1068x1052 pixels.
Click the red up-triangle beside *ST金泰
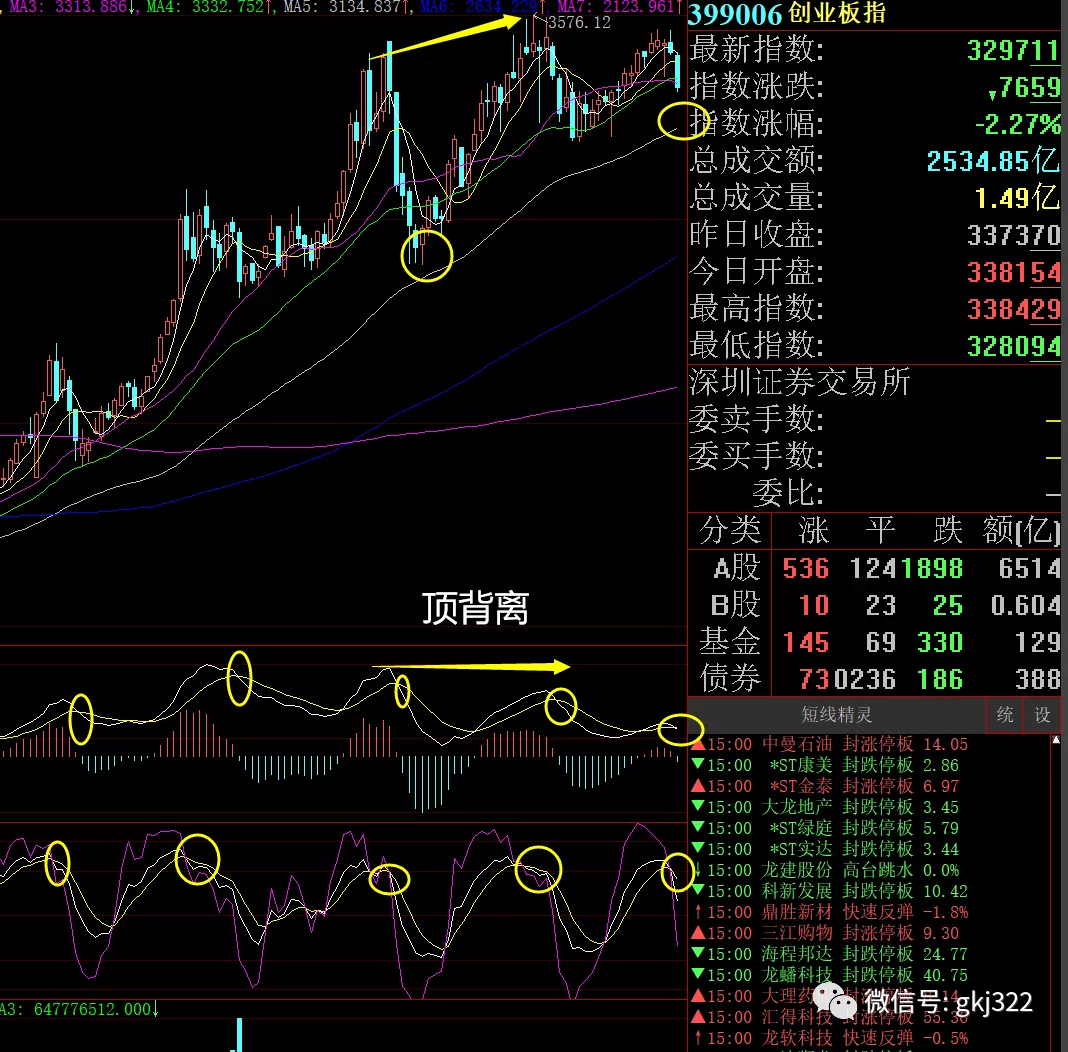click(697, 786)
